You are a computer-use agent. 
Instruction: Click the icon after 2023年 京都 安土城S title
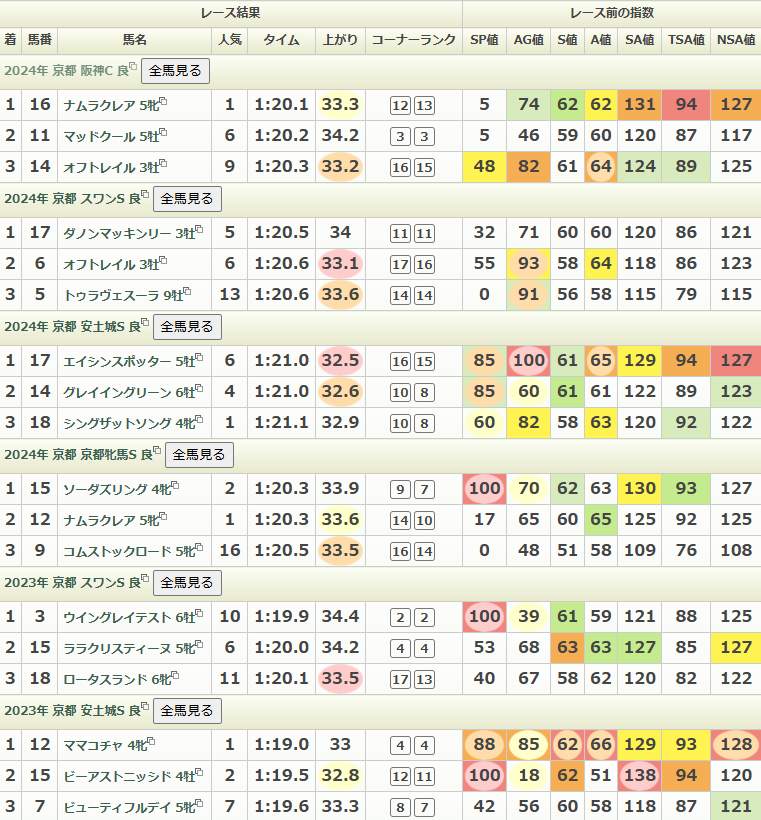tap(144, 707)
